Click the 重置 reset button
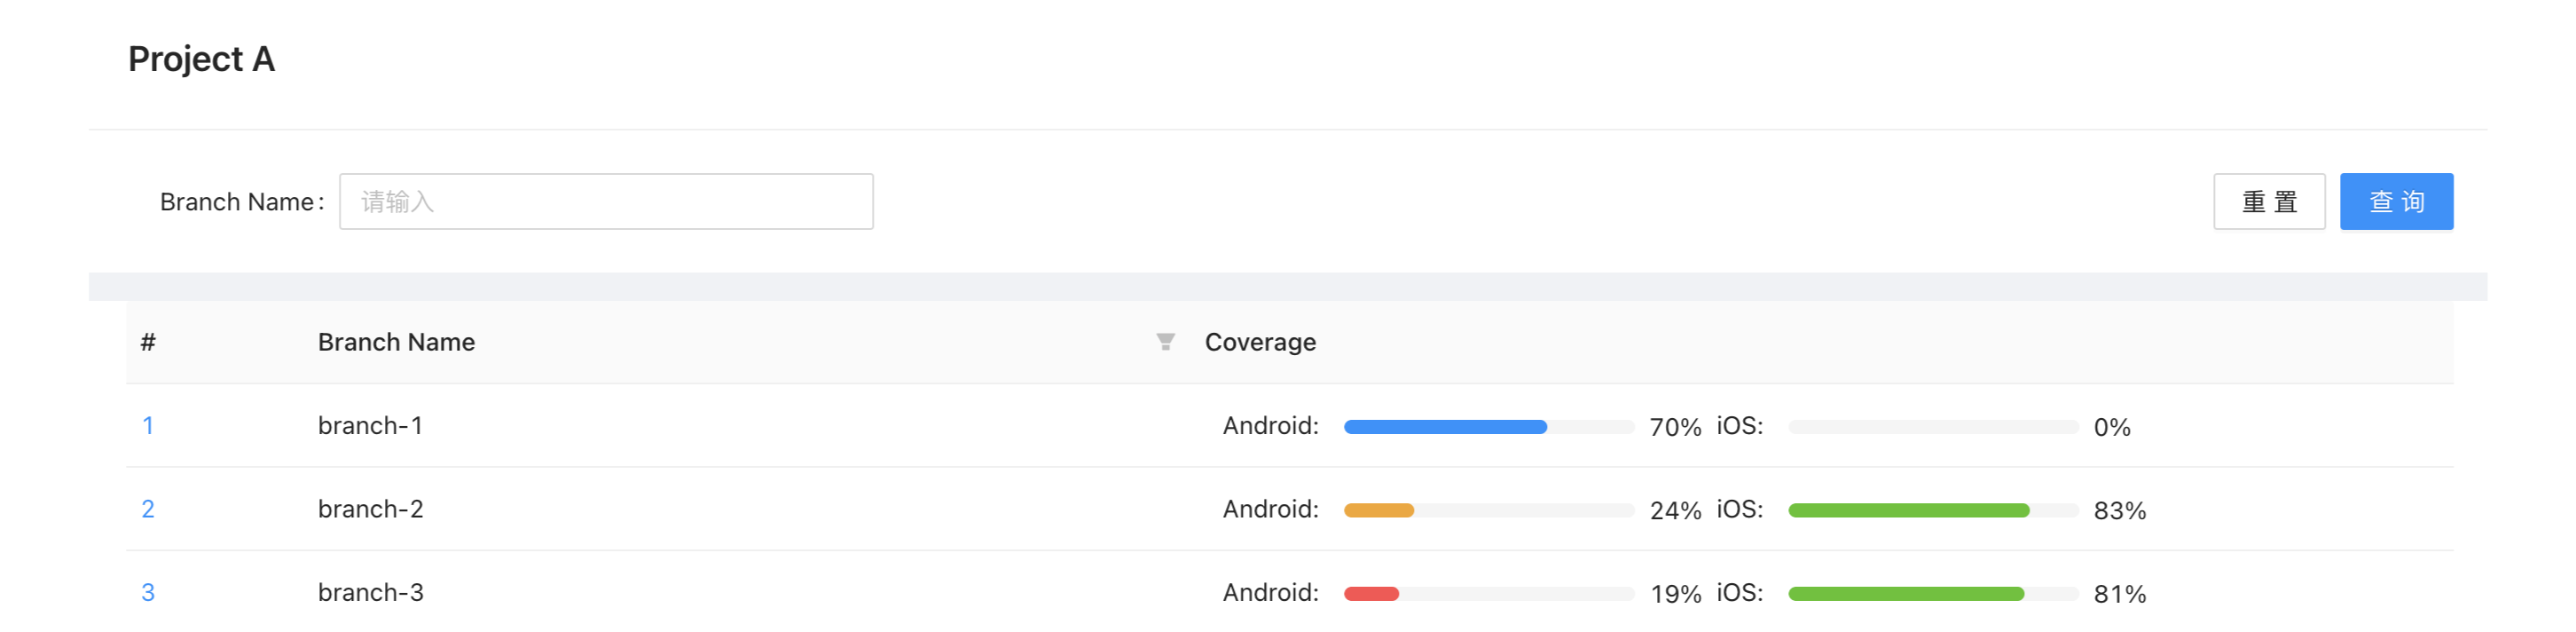2576x632 pixels. (2269, 201)
